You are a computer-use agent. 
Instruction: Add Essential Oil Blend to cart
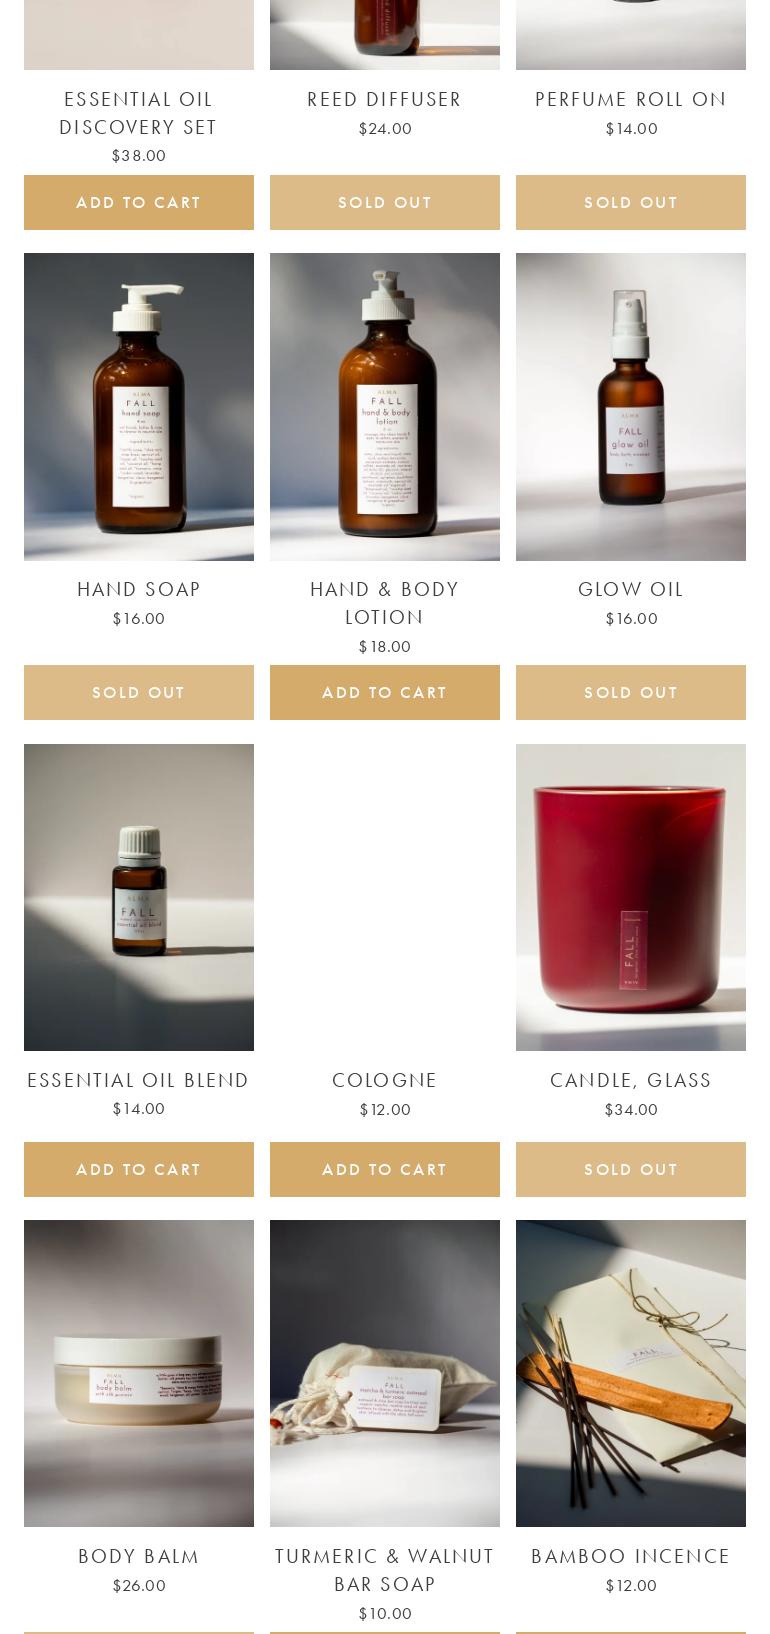point(139,1169)
